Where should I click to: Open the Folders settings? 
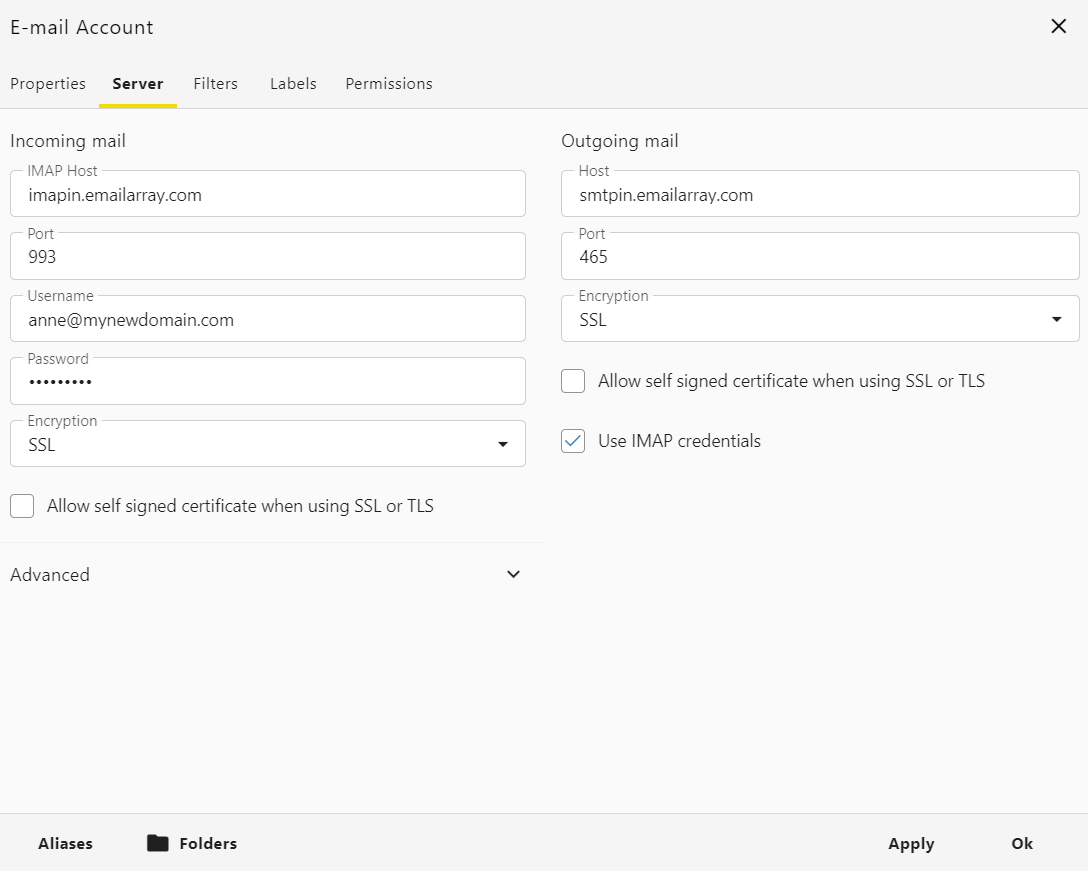pyautogui.click(x=207, y=843)
